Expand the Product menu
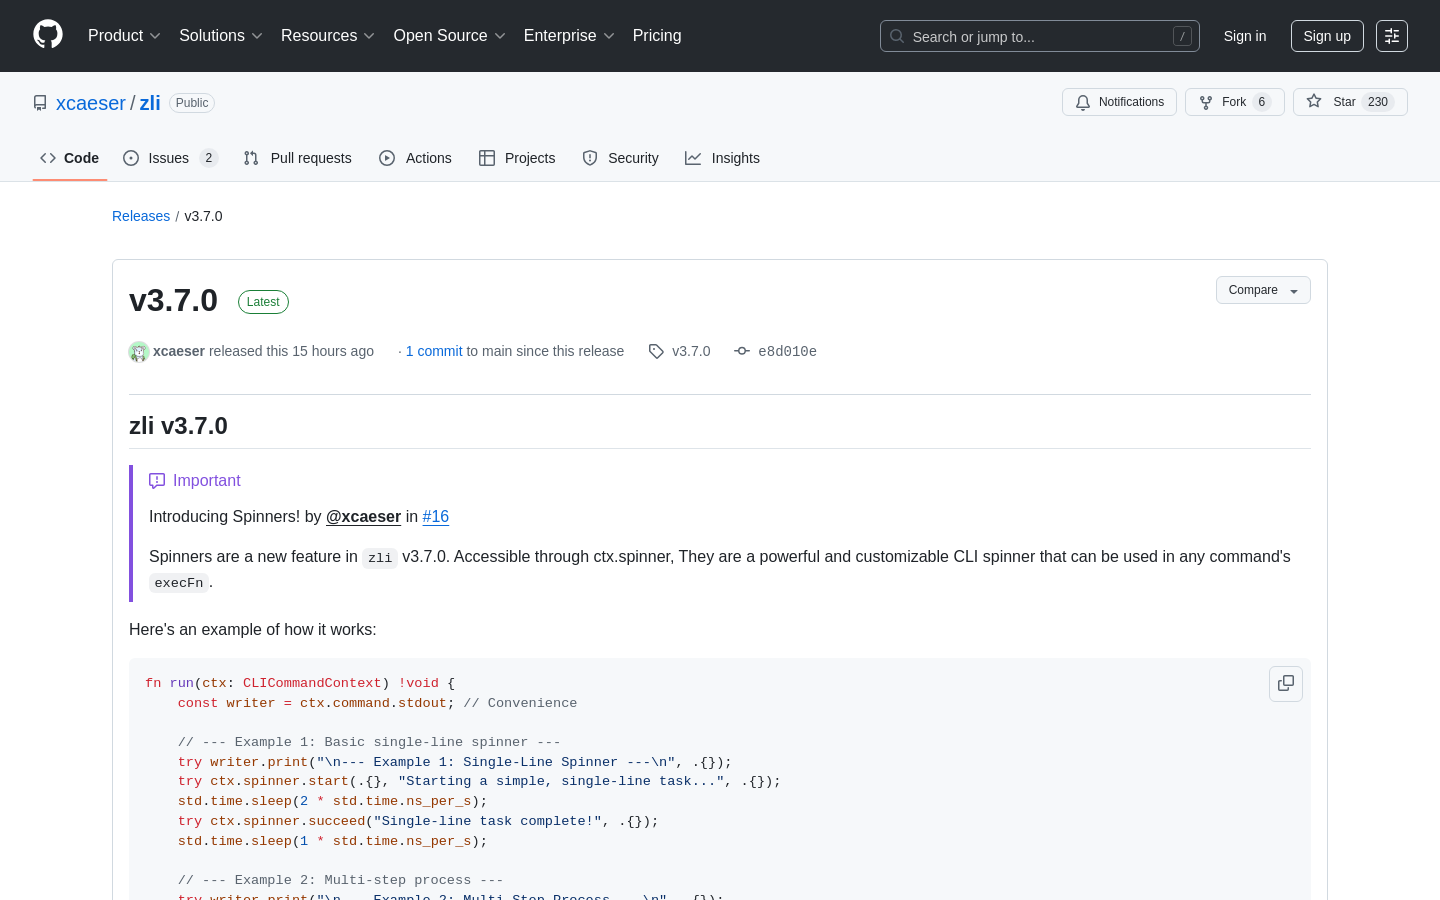The image size is (1440, 900). tap(124, 36)
